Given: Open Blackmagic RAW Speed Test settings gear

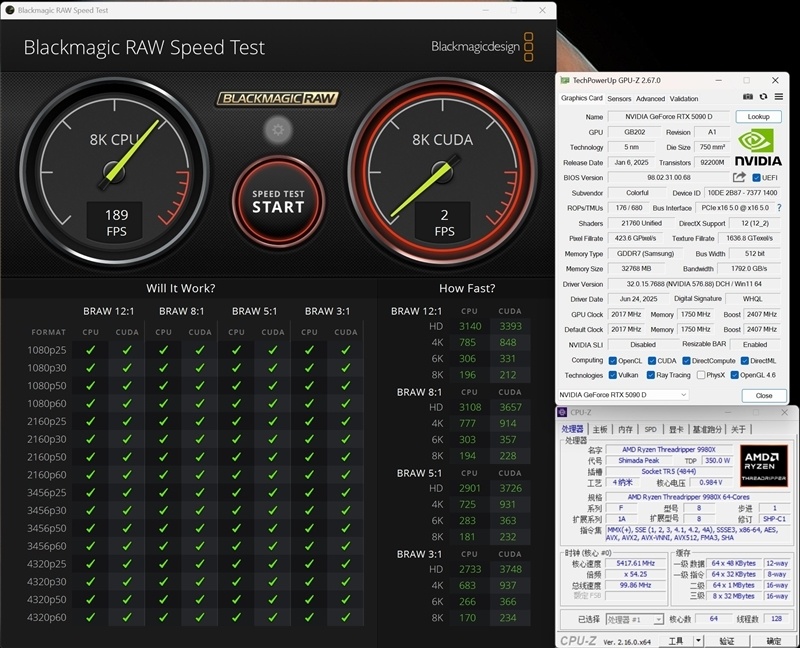Looking at the screenshot, I should 277,129.
